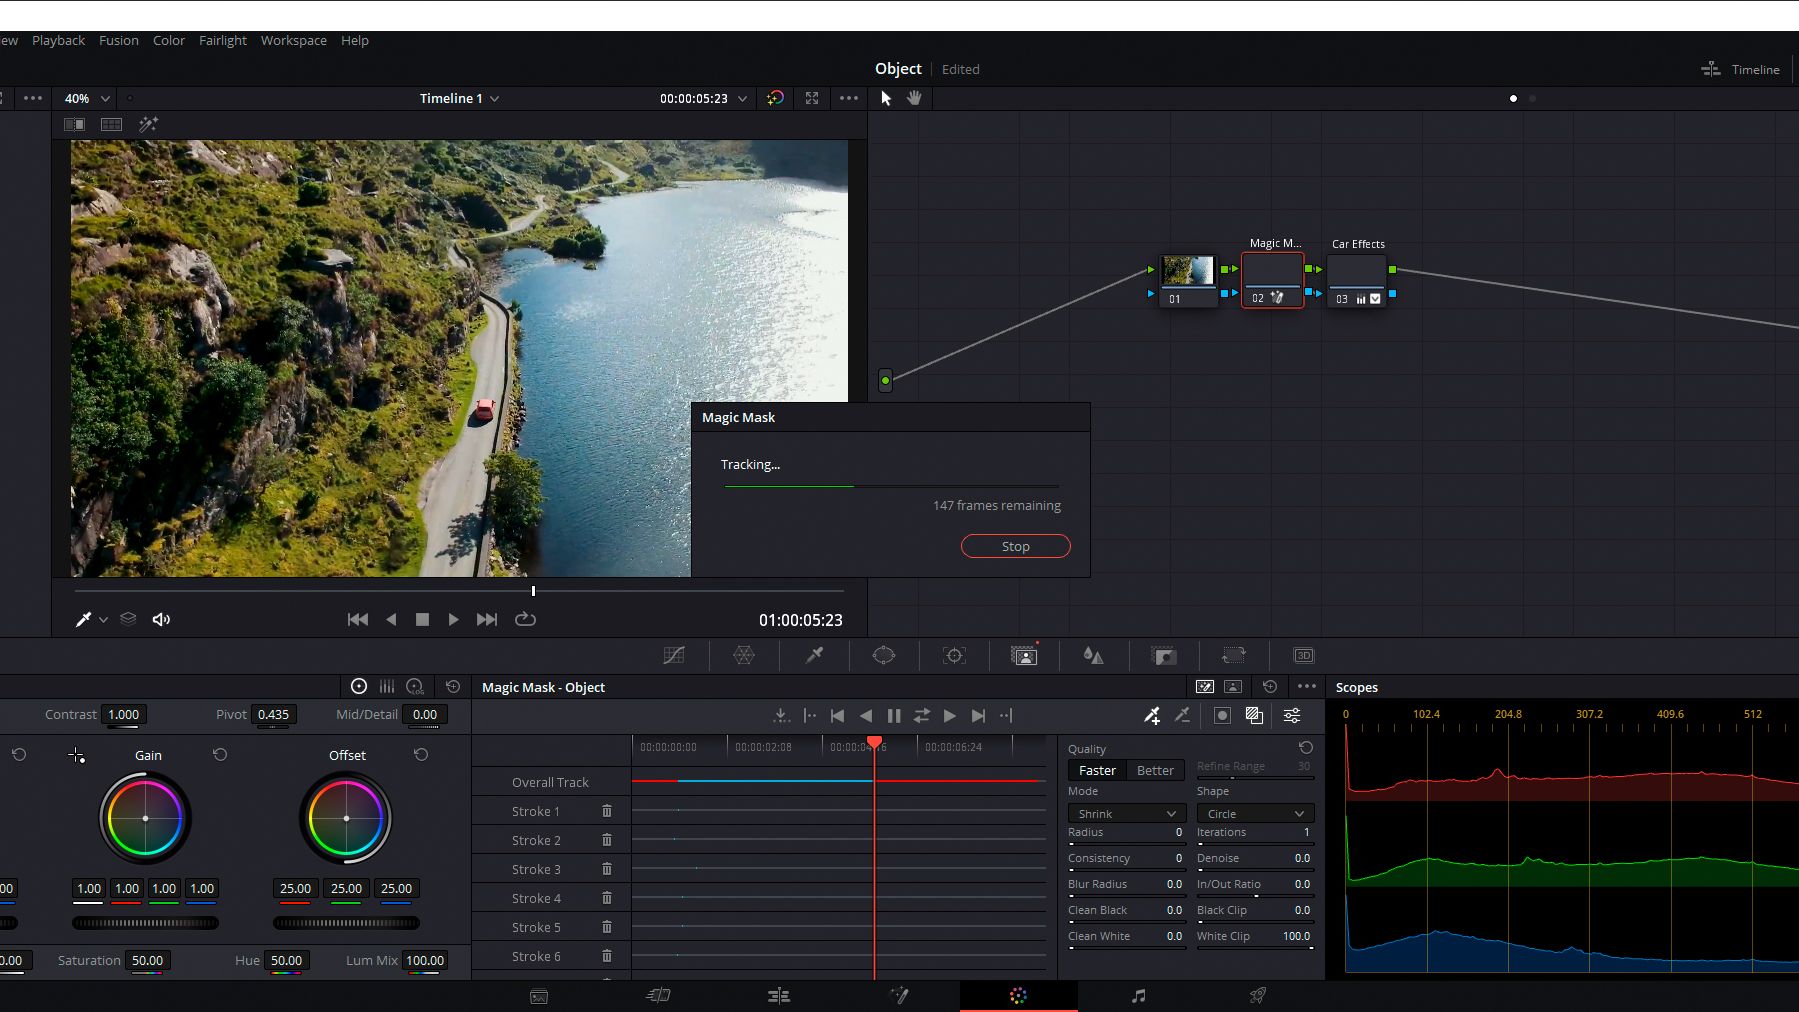Reset the Magic Mask palette

(x=1270, y=687)
